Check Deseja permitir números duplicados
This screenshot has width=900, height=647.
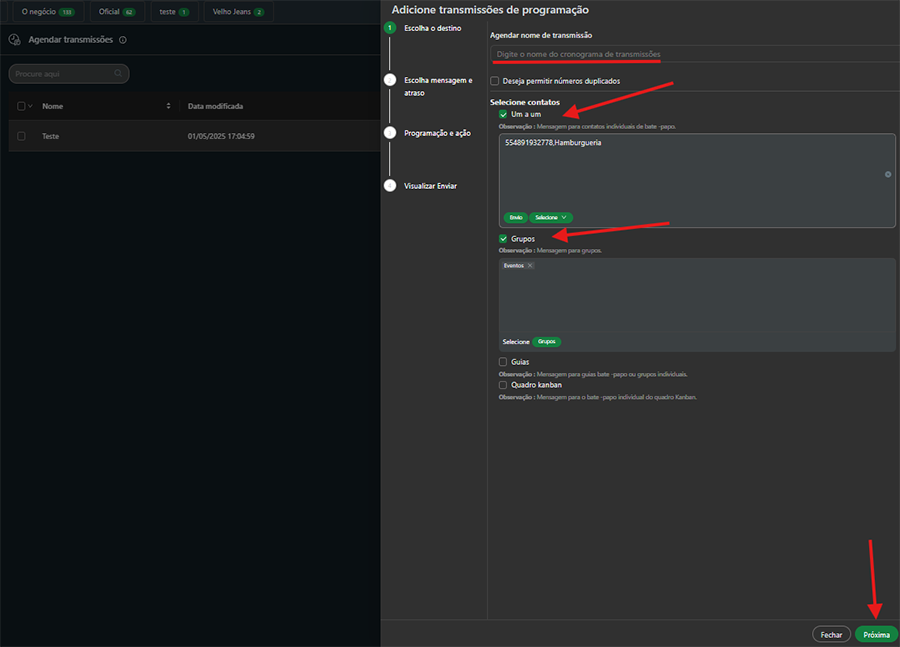pos(495,81)
